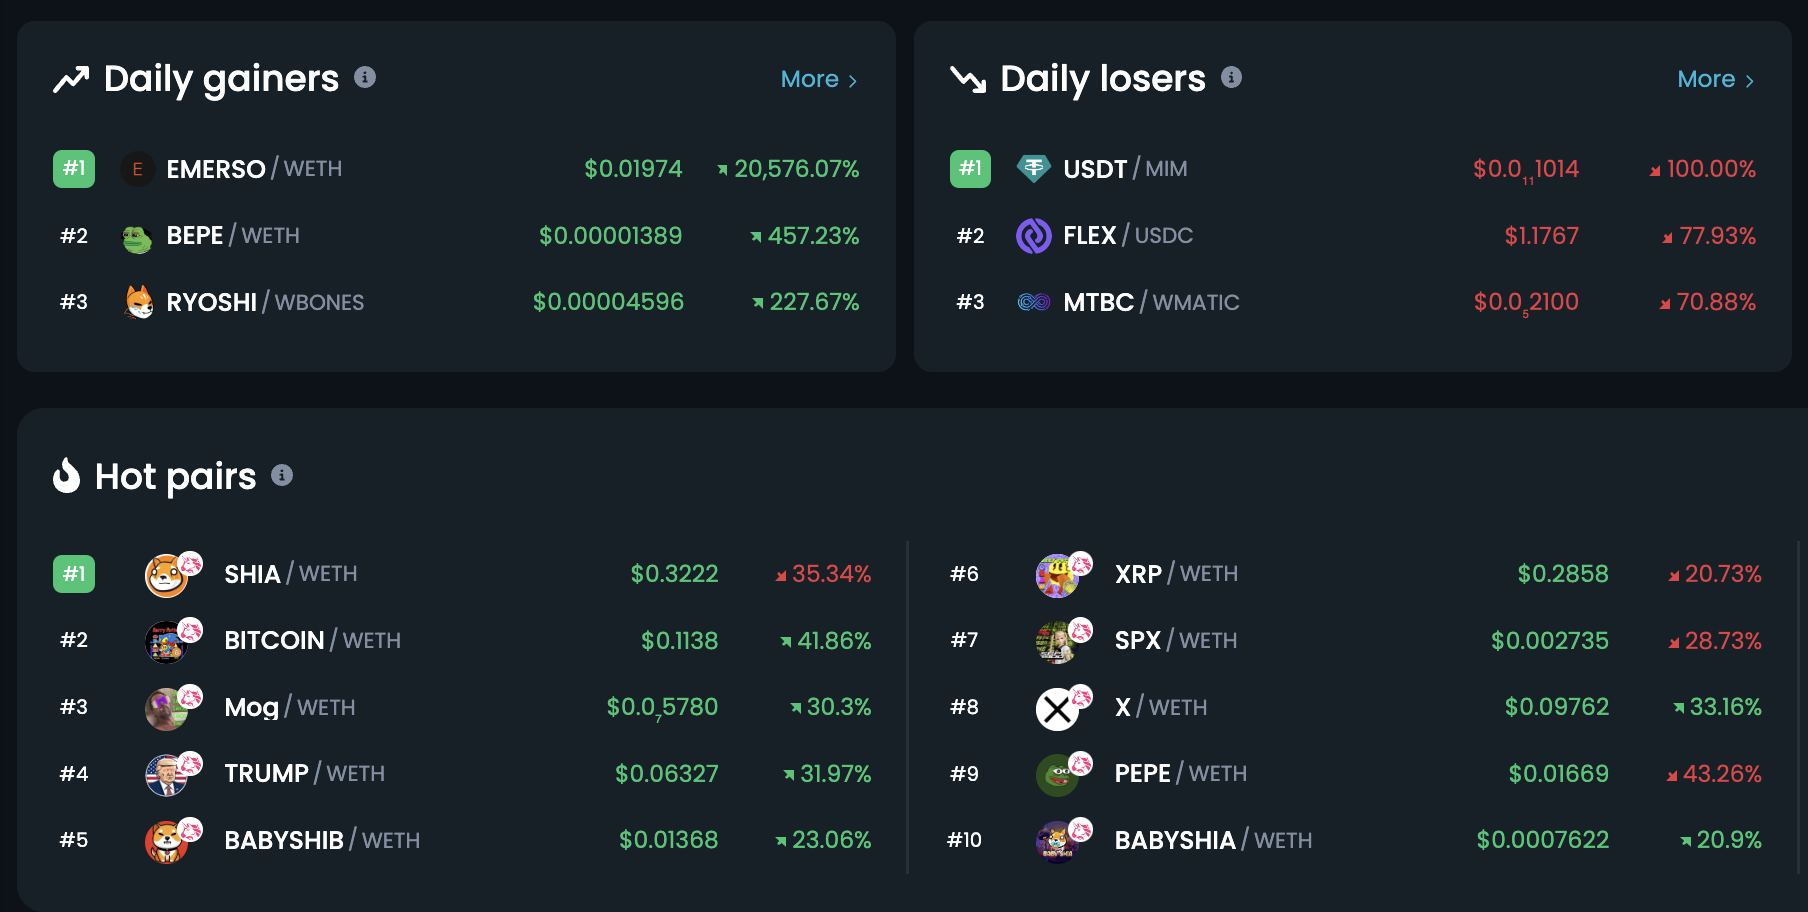Select the EMERSO / WETH gainer pair
The height and width of the screenshot is (912, 1808).
[456, 169]
